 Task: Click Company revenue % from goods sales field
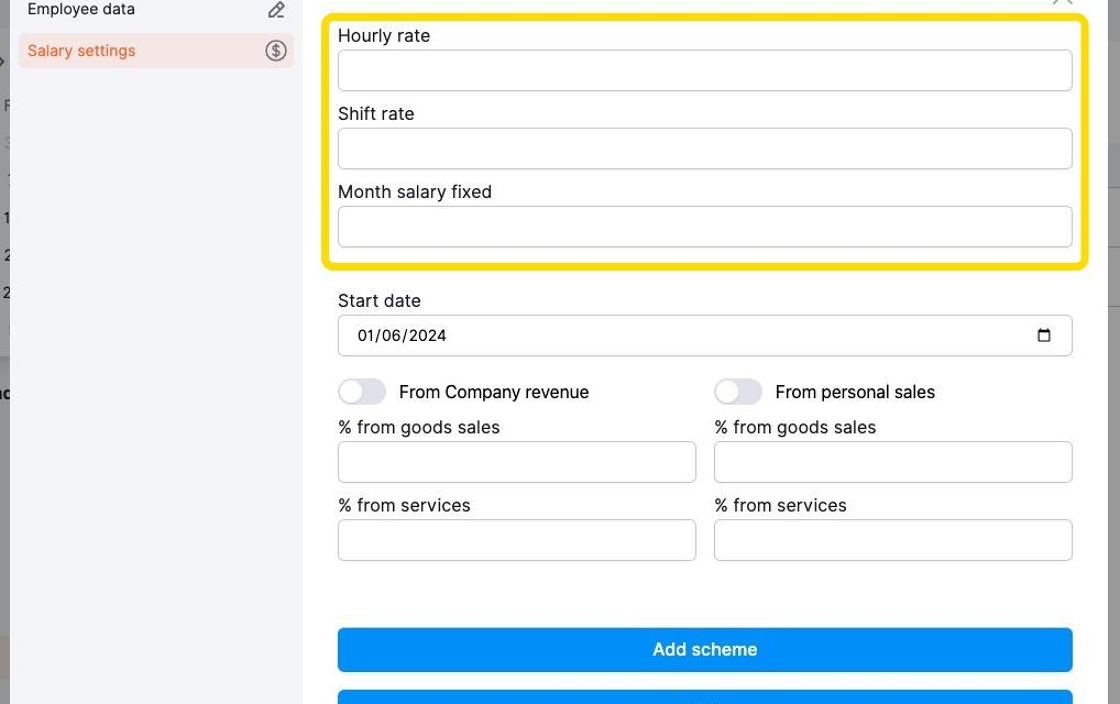click(x=516, y=462)
